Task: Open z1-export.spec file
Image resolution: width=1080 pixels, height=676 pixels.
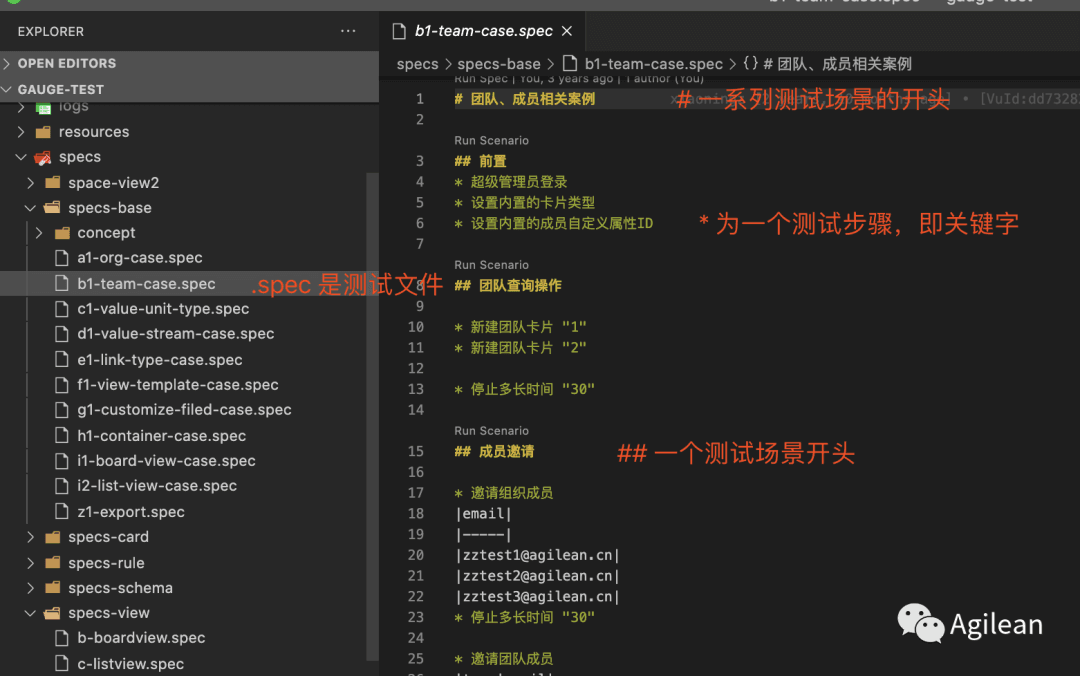Action: (131, 512)
